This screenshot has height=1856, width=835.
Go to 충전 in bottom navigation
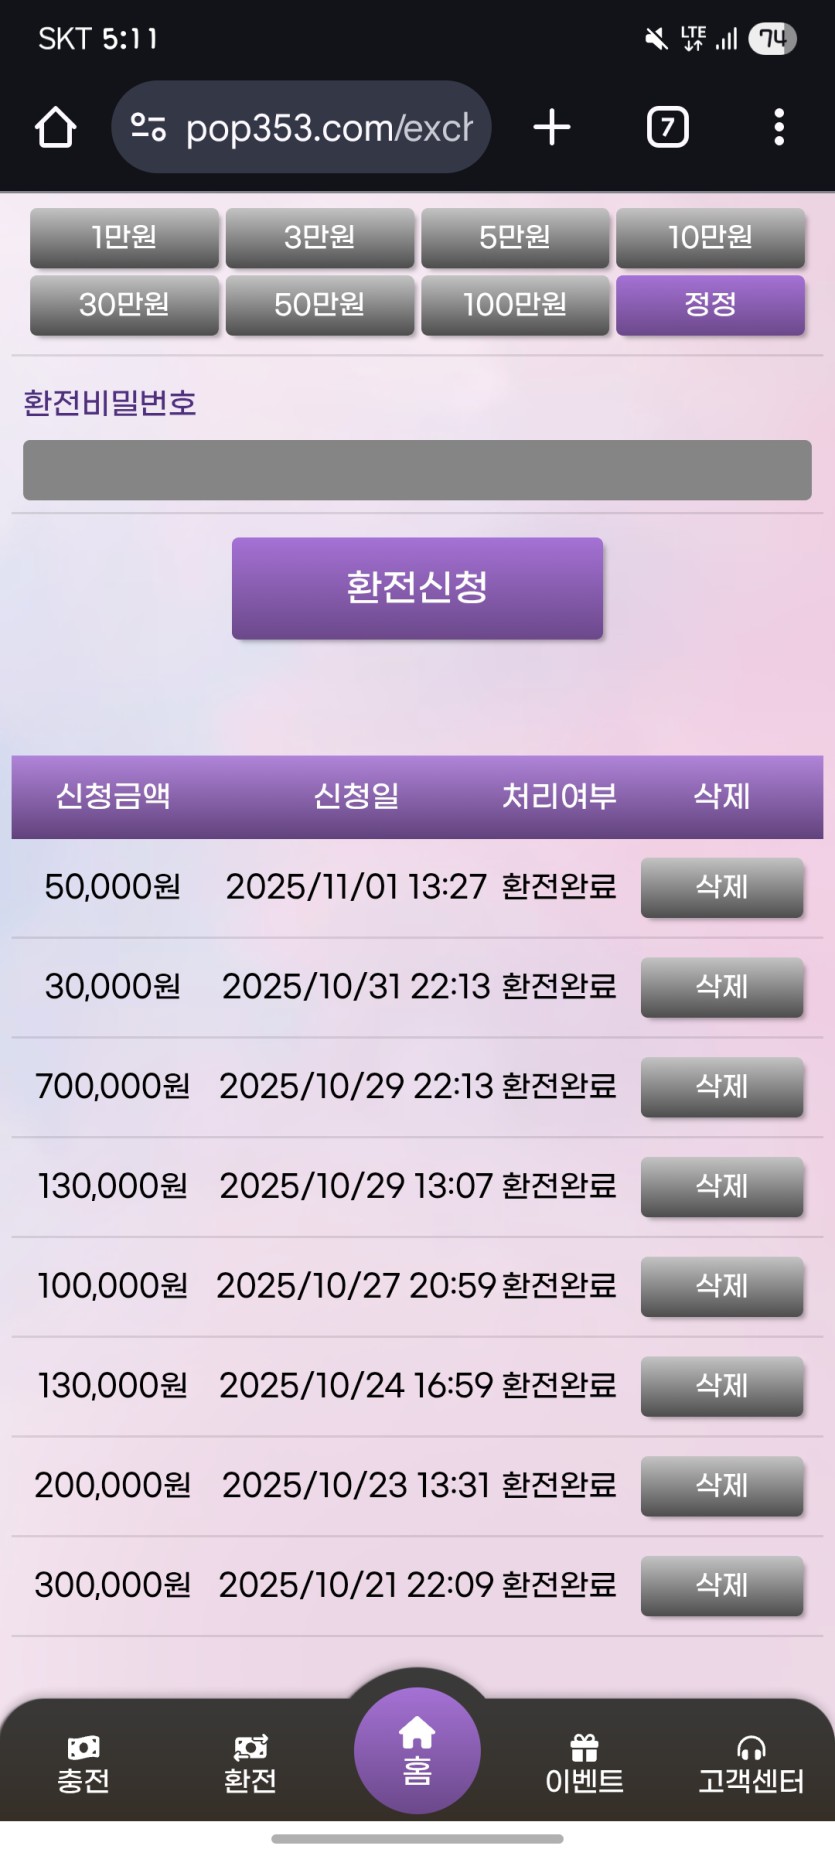click(x=83, y=1765)
